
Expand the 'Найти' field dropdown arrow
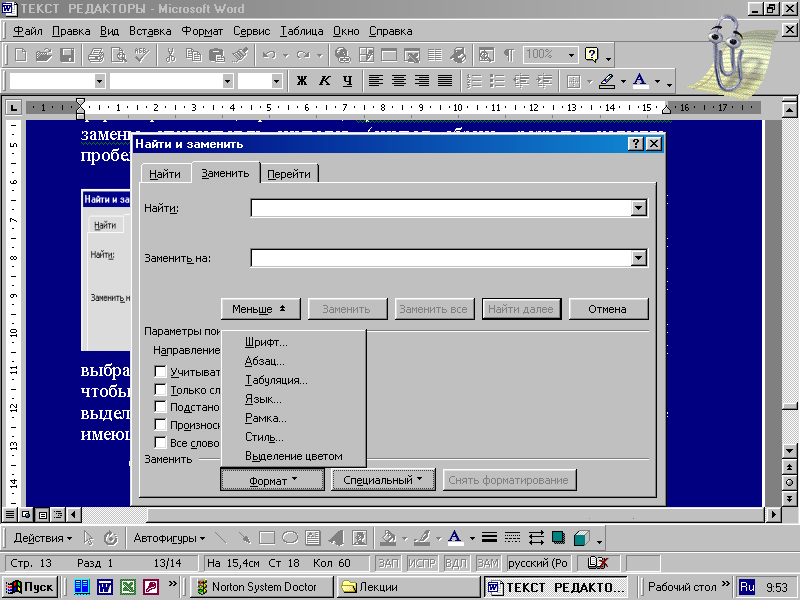(x=638, y=208)
